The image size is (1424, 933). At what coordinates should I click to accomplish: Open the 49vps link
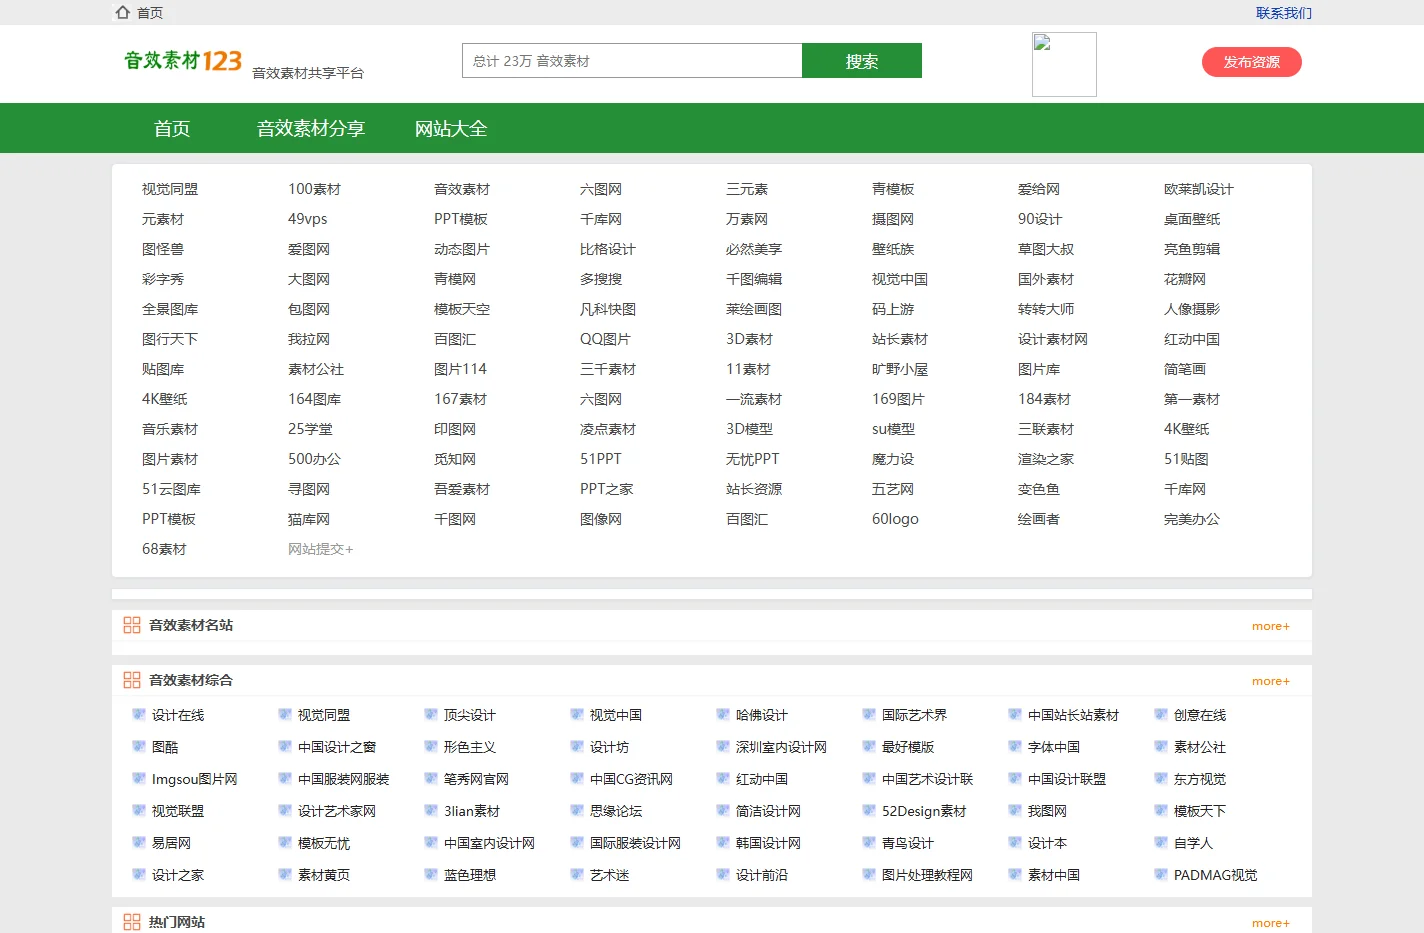[308, 219]
